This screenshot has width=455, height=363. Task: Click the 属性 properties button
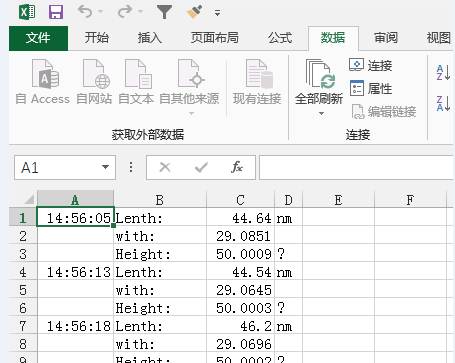[x=371, y=88]
